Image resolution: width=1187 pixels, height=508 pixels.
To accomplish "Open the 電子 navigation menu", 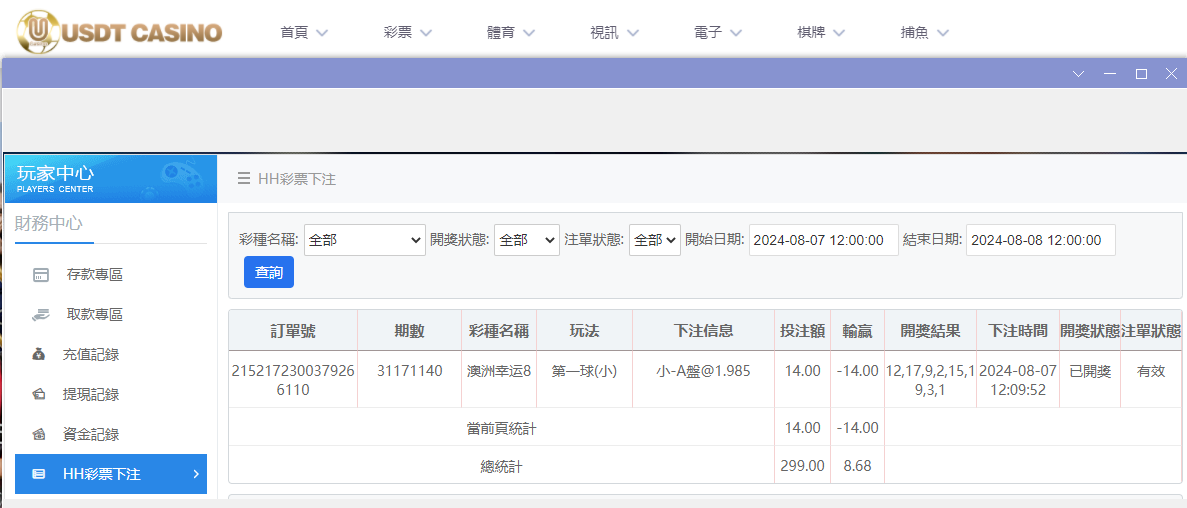I will (717, 32).
